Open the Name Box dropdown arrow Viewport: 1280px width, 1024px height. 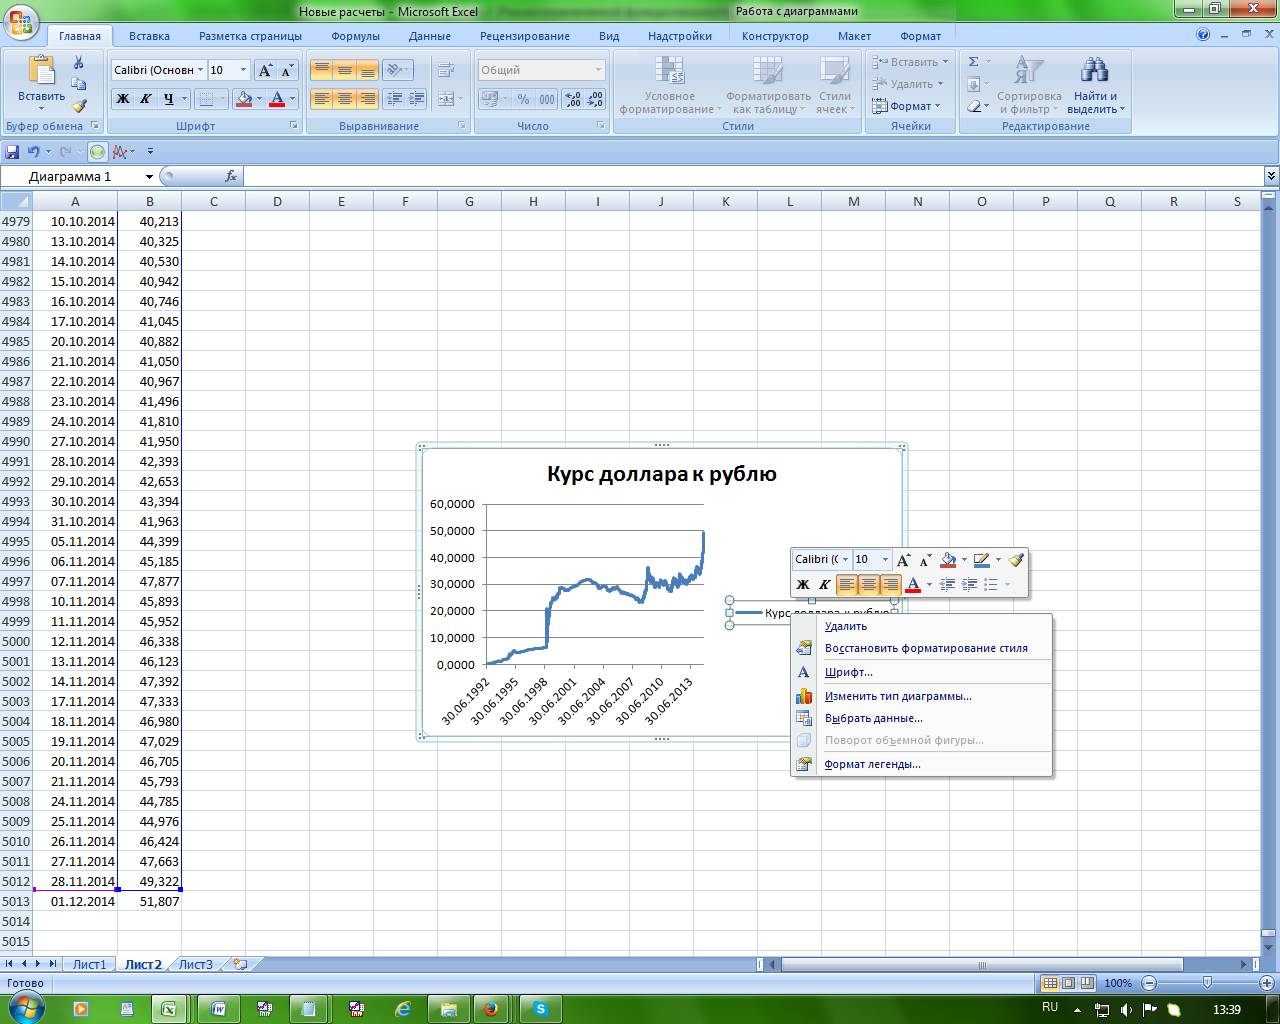pos(149,177)
